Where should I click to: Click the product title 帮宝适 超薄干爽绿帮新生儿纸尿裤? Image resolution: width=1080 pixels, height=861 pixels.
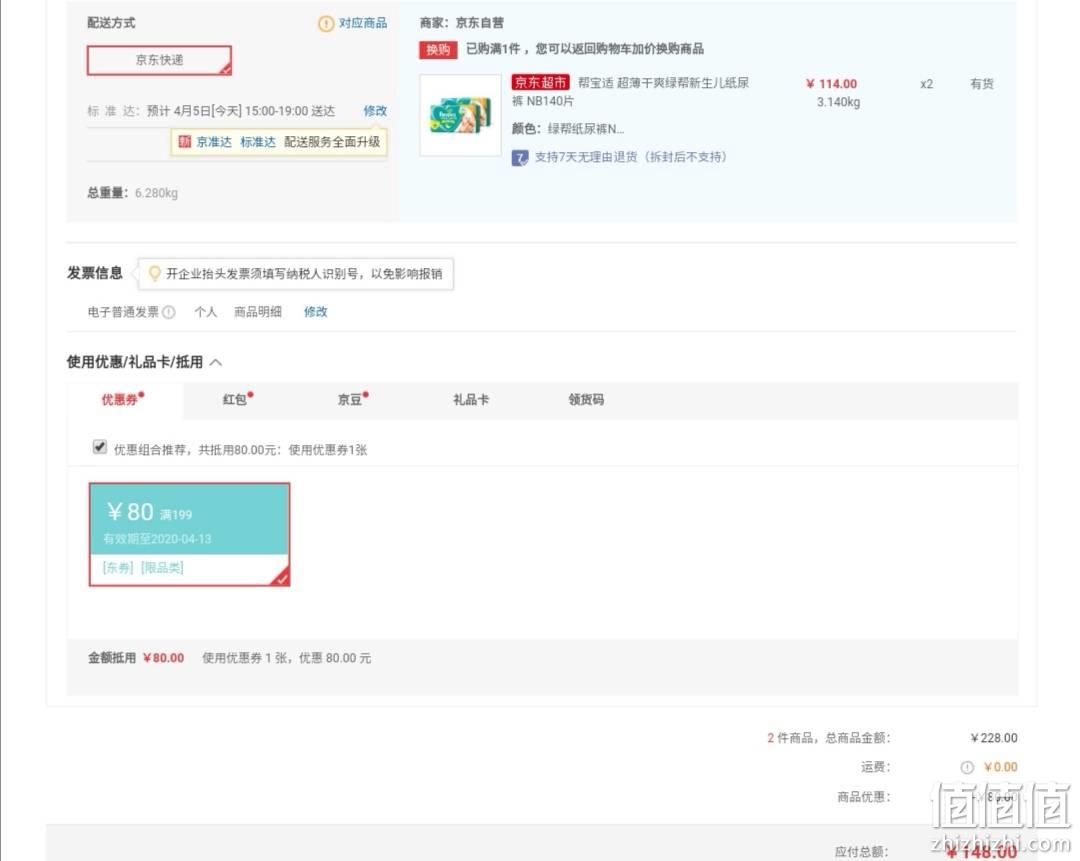pos(630,92)
